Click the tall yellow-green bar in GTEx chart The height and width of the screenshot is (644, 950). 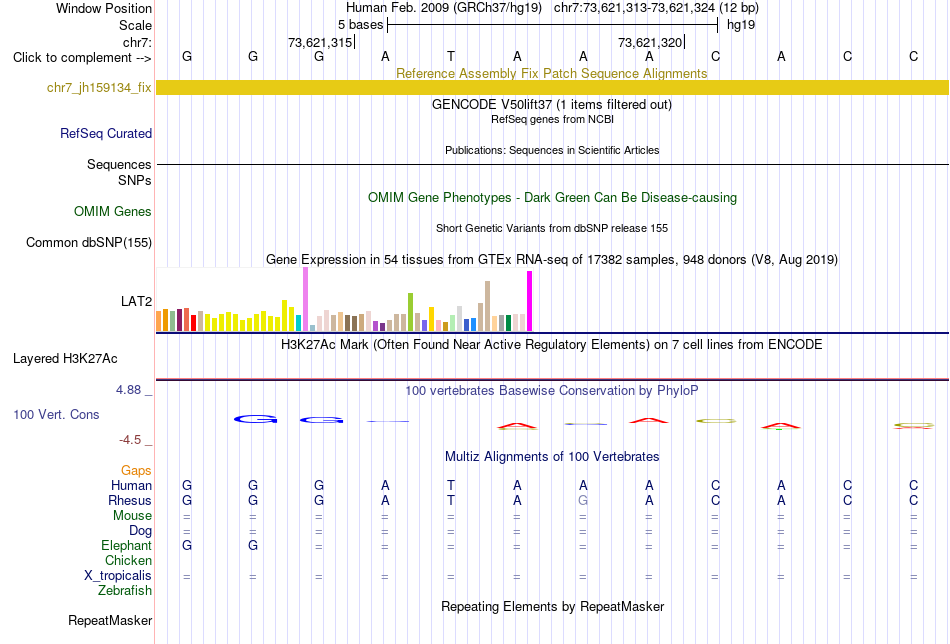[x=410, y=312]
